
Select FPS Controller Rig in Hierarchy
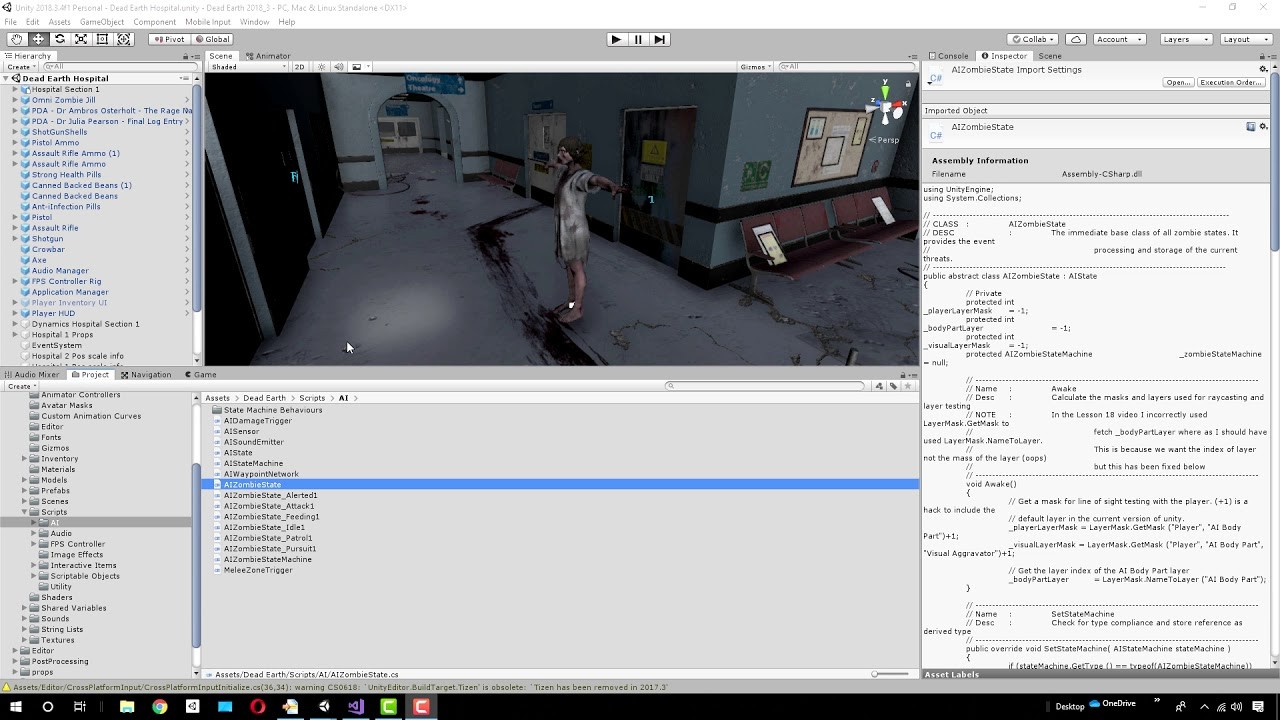click(x=66, y=281)
